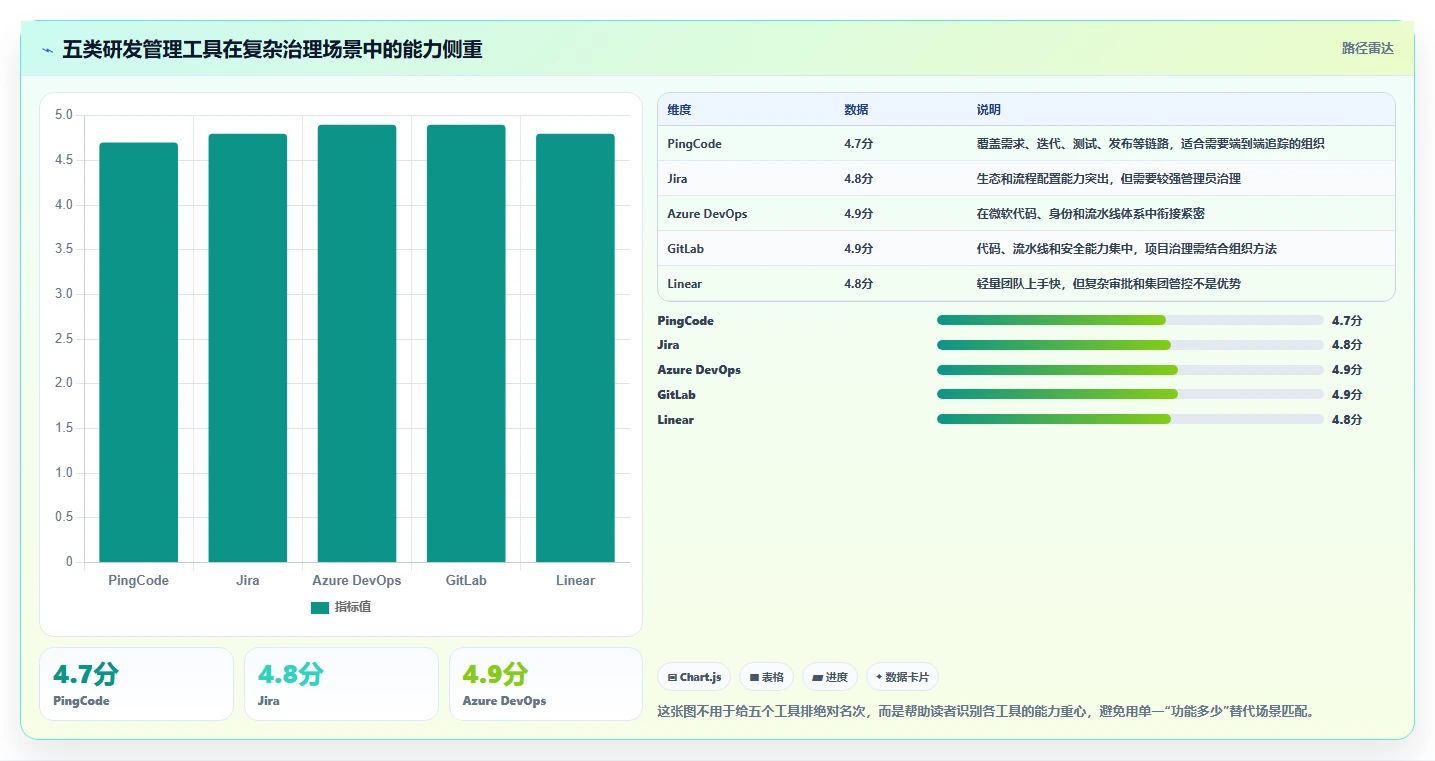Click the lightning icon beside the title
Screen dimensions: 1435x761
click(x=47, y=50)
